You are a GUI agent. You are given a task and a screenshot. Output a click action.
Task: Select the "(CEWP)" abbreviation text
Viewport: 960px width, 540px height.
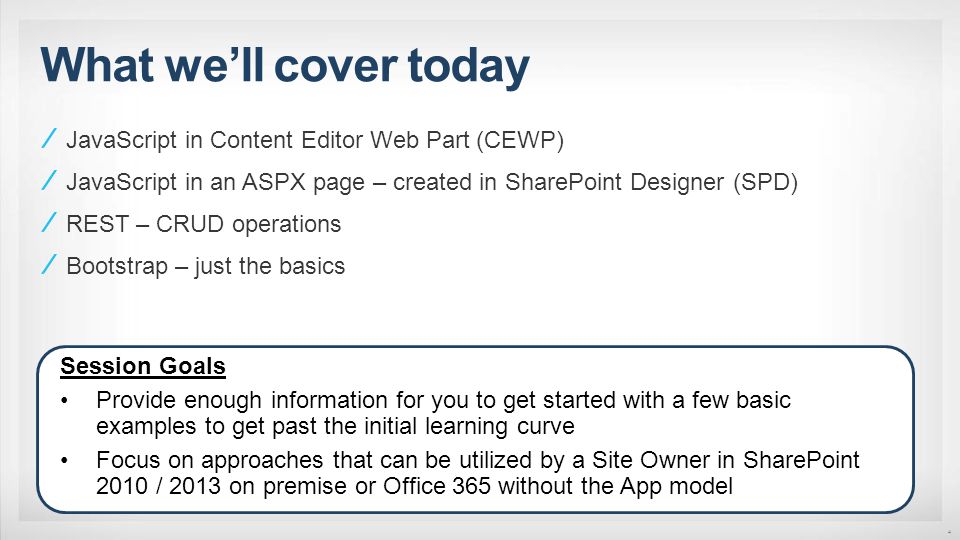point(520,140)
